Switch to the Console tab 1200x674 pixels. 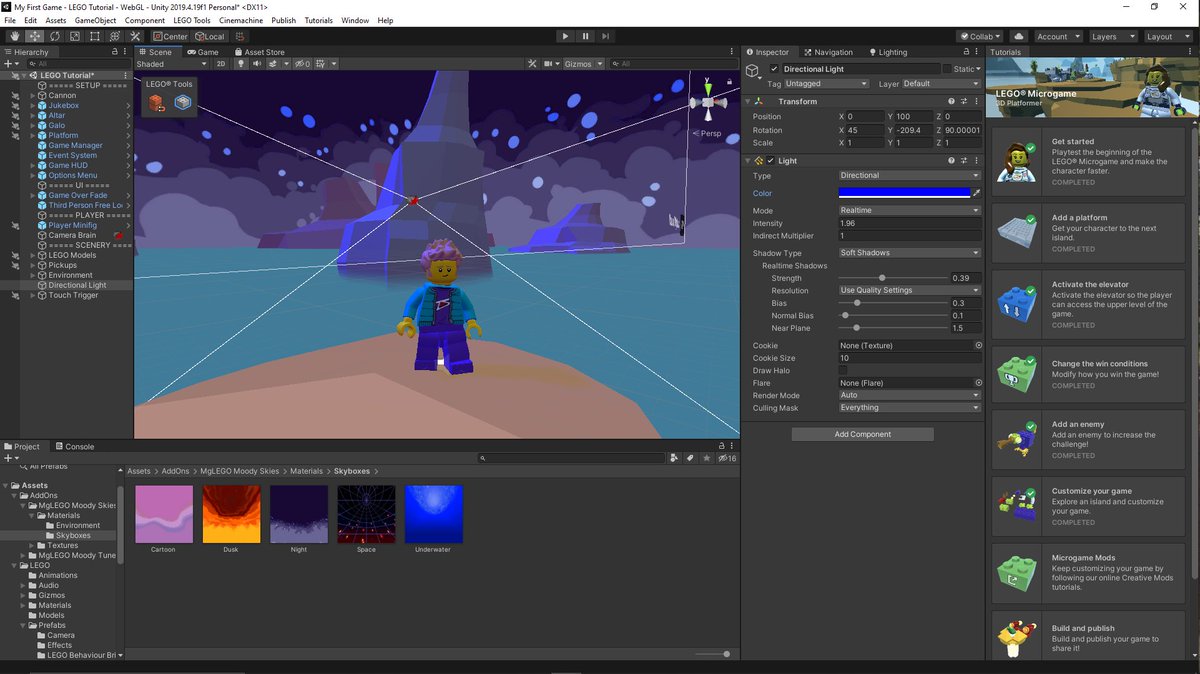tap(74, 447)
